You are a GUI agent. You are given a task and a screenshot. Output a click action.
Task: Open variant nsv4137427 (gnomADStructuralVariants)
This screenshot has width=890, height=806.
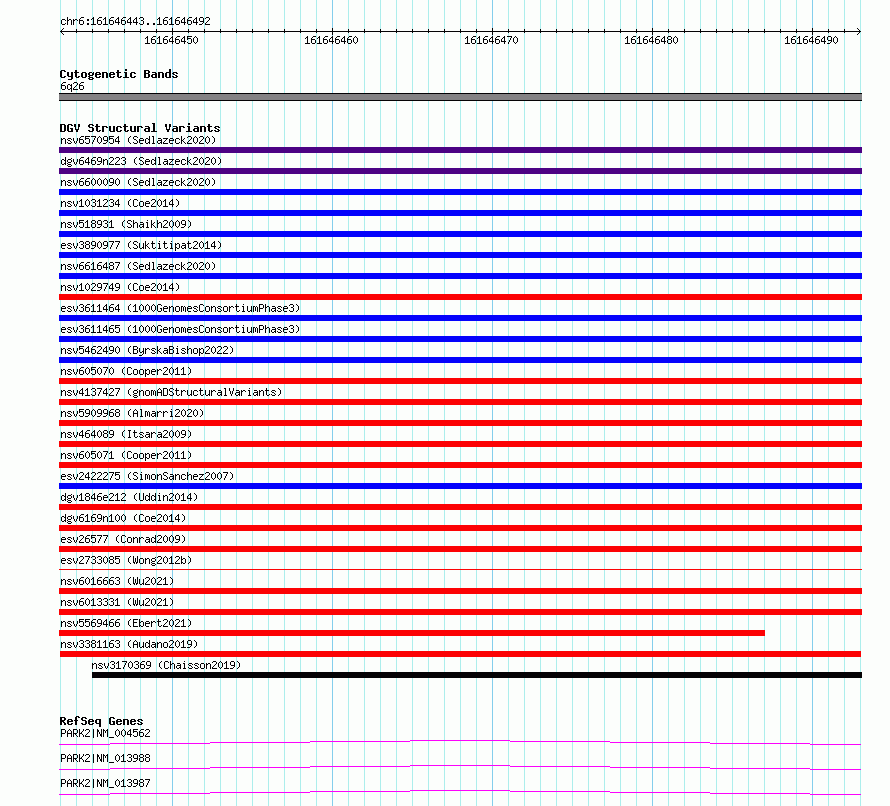tap(171, 392)
